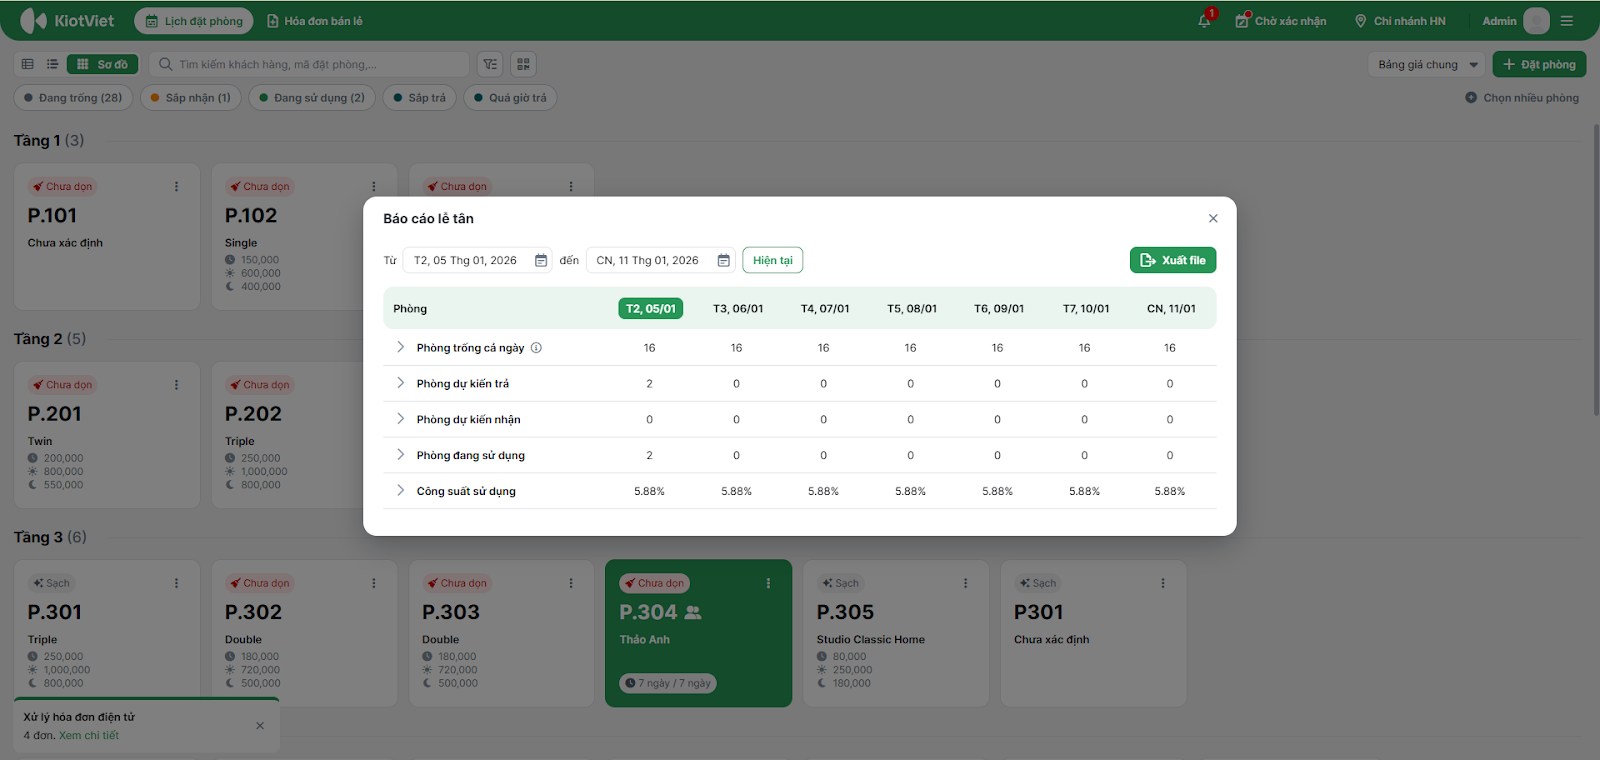
Task: Open the three-dot menu on Triple room P.301
Action: (x=177, y=583)
